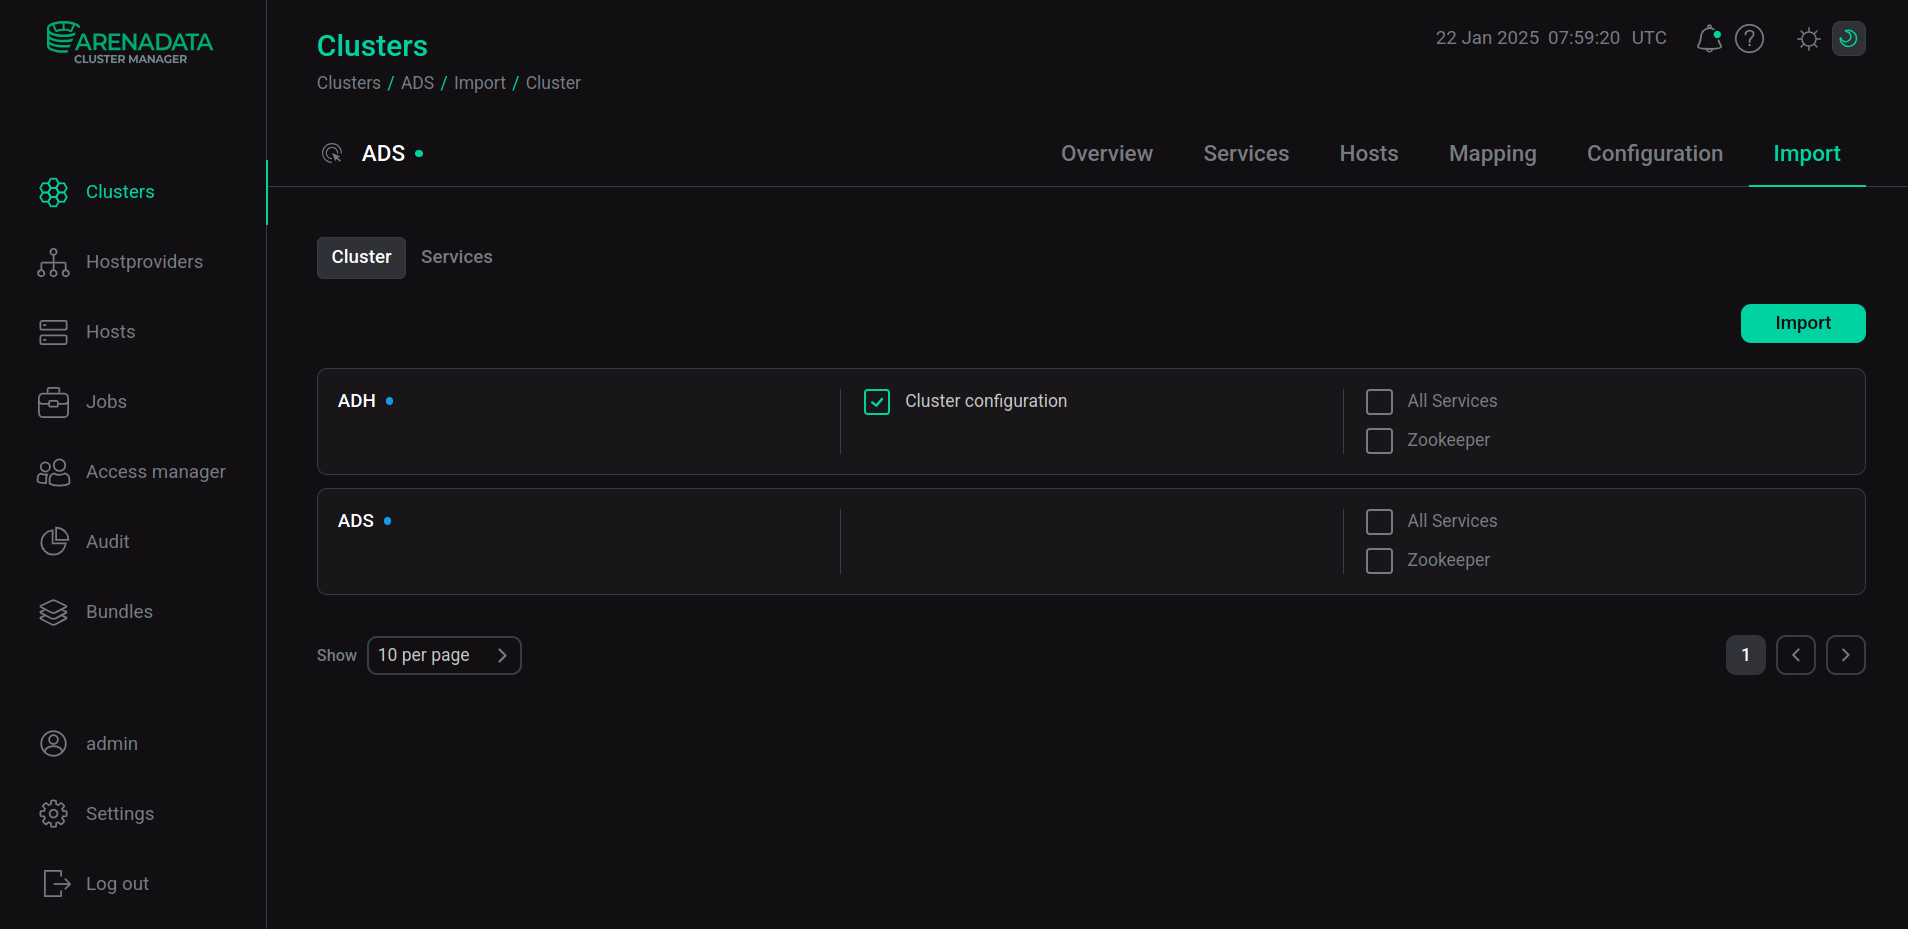Click the ADS cluster name in list
The height and width of the screenshot is (929, 1908).
coord(356,521)
